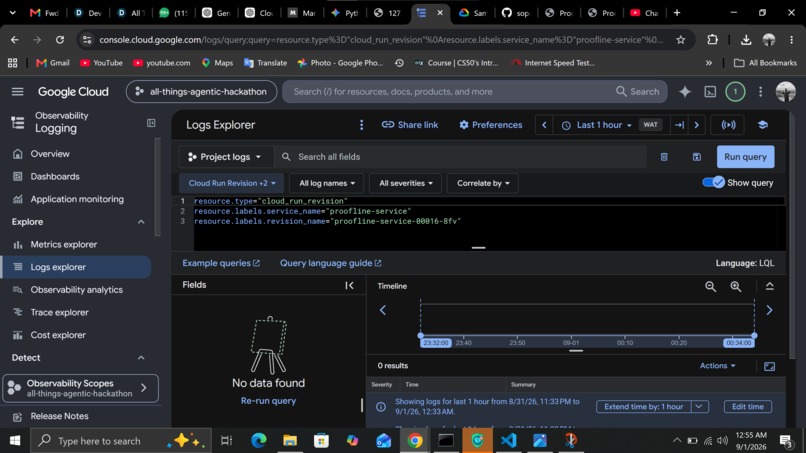
Task: Open Preferences settings
Action: point(490,125)
